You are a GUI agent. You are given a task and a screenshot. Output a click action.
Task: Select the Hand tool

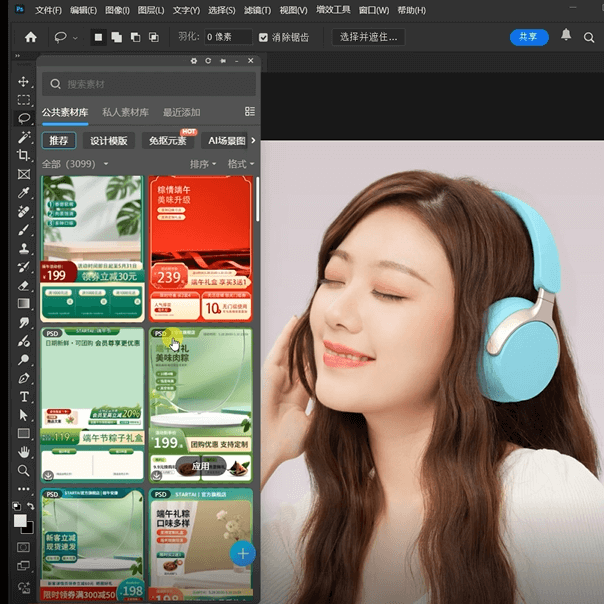point(23,452)
